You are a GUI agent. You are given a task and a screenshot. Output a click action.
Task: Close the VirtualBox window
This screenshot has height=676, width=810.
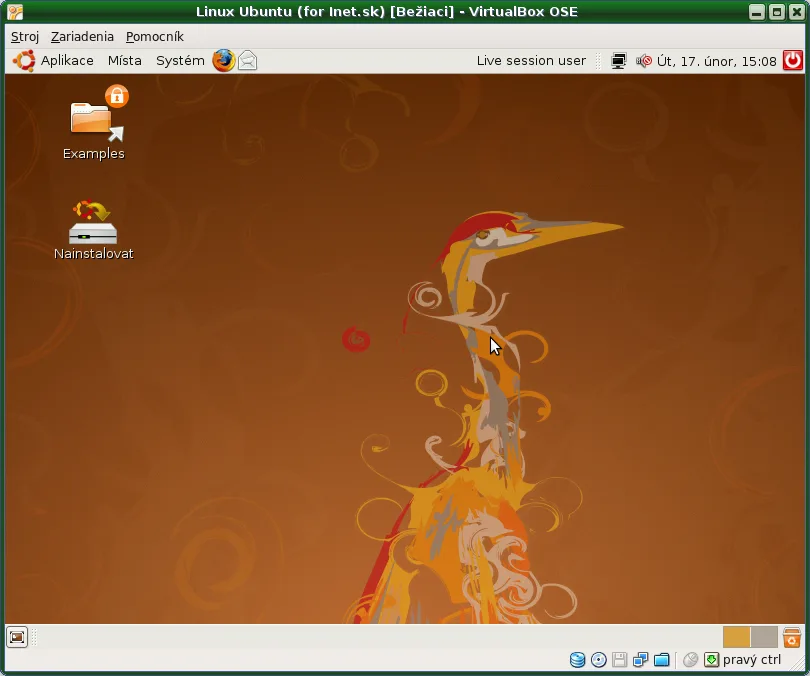point(796,11)
